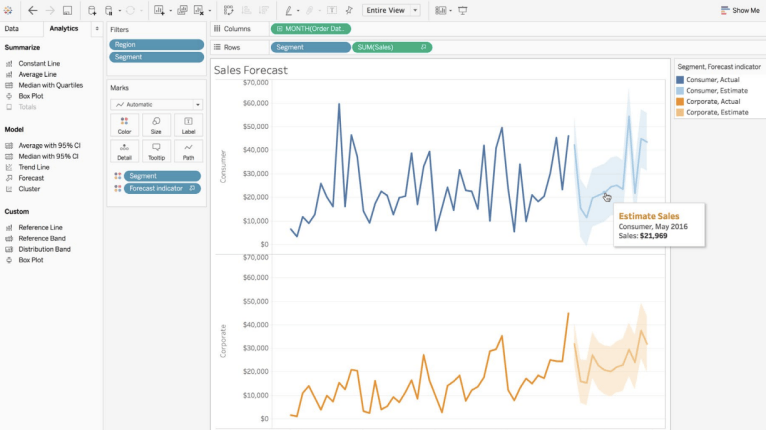Image resolution: width=766 pixels, height=430 pixels.
Task: Open the Tooltip marks card
Action: point(156,151)
